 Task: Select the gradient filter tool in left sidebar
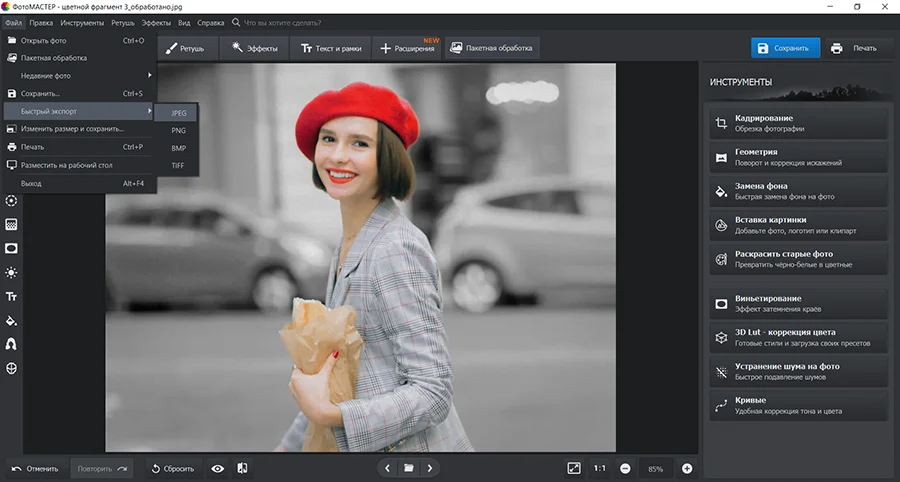coord(11,224)
